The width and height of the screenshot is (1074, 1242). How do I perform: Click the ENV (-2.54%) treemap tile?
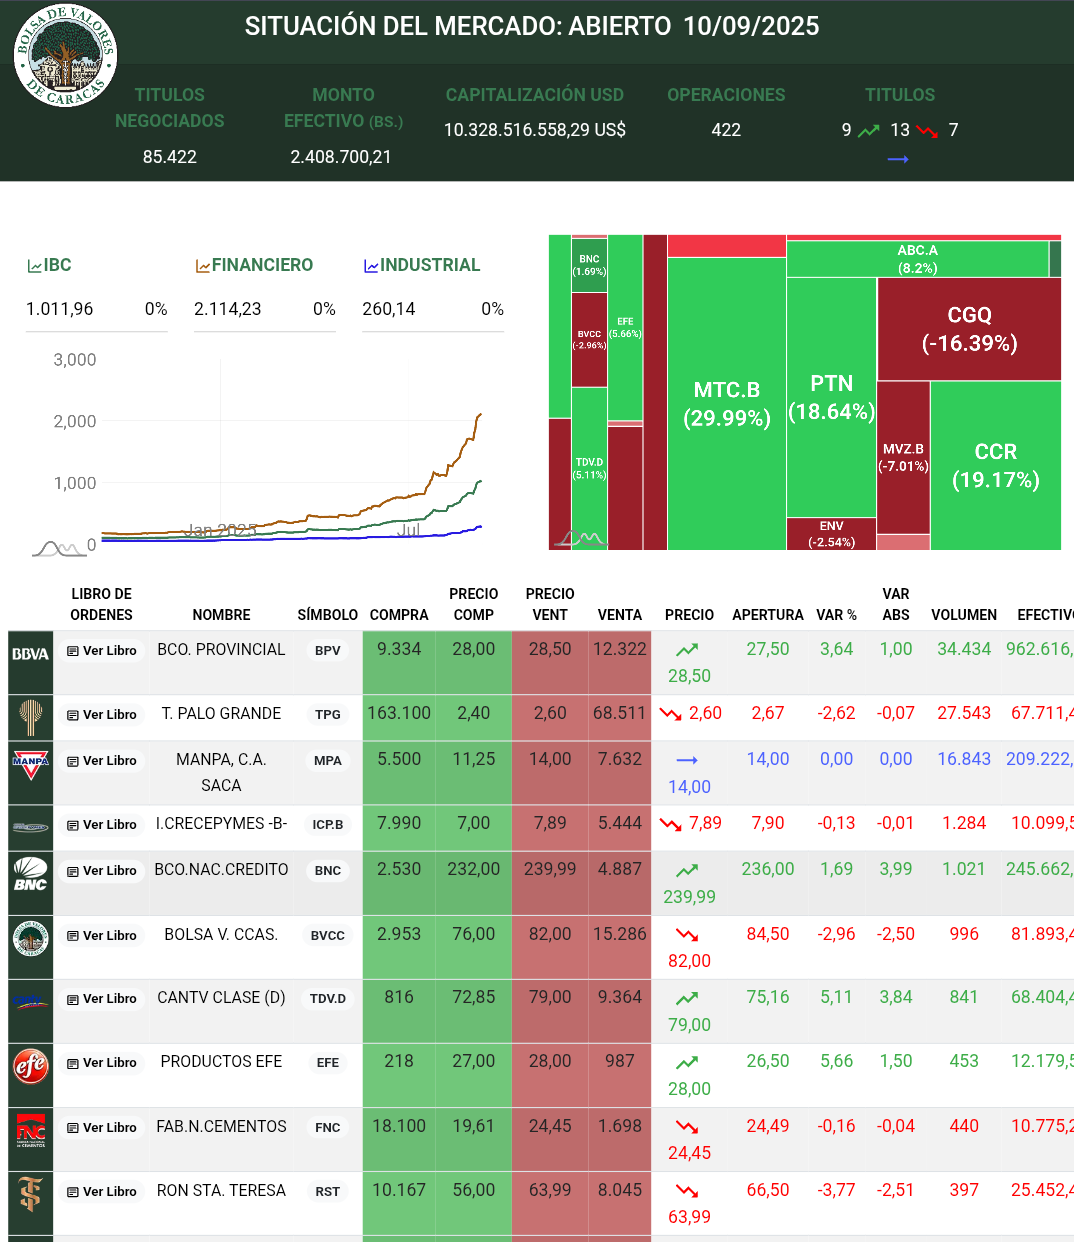[831, 534]
